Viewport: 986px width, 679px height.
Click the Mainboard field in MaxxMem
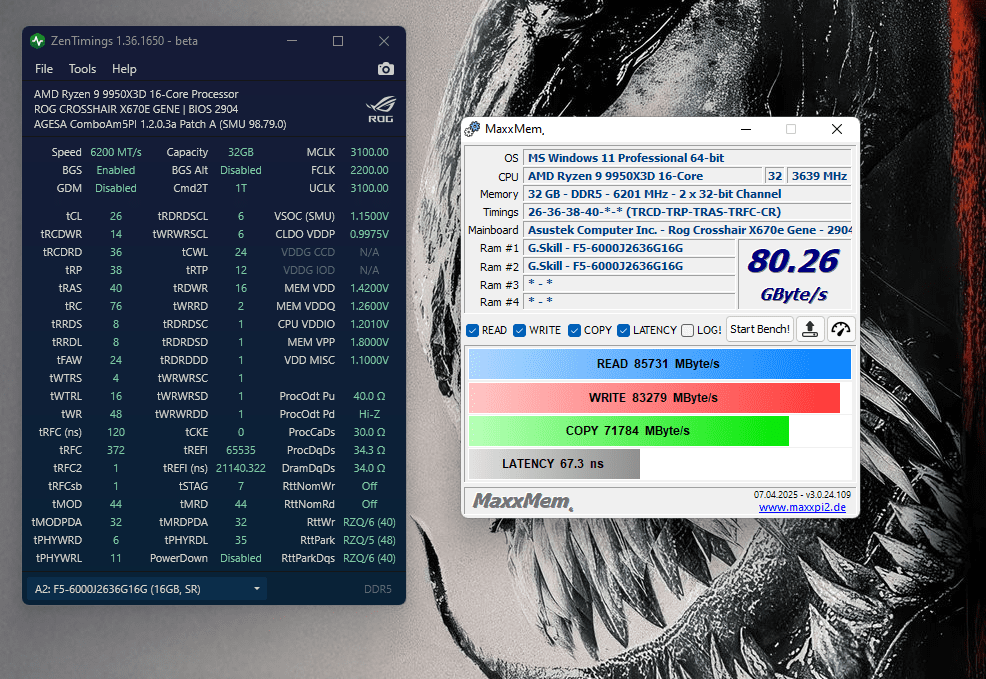(687, 230)
